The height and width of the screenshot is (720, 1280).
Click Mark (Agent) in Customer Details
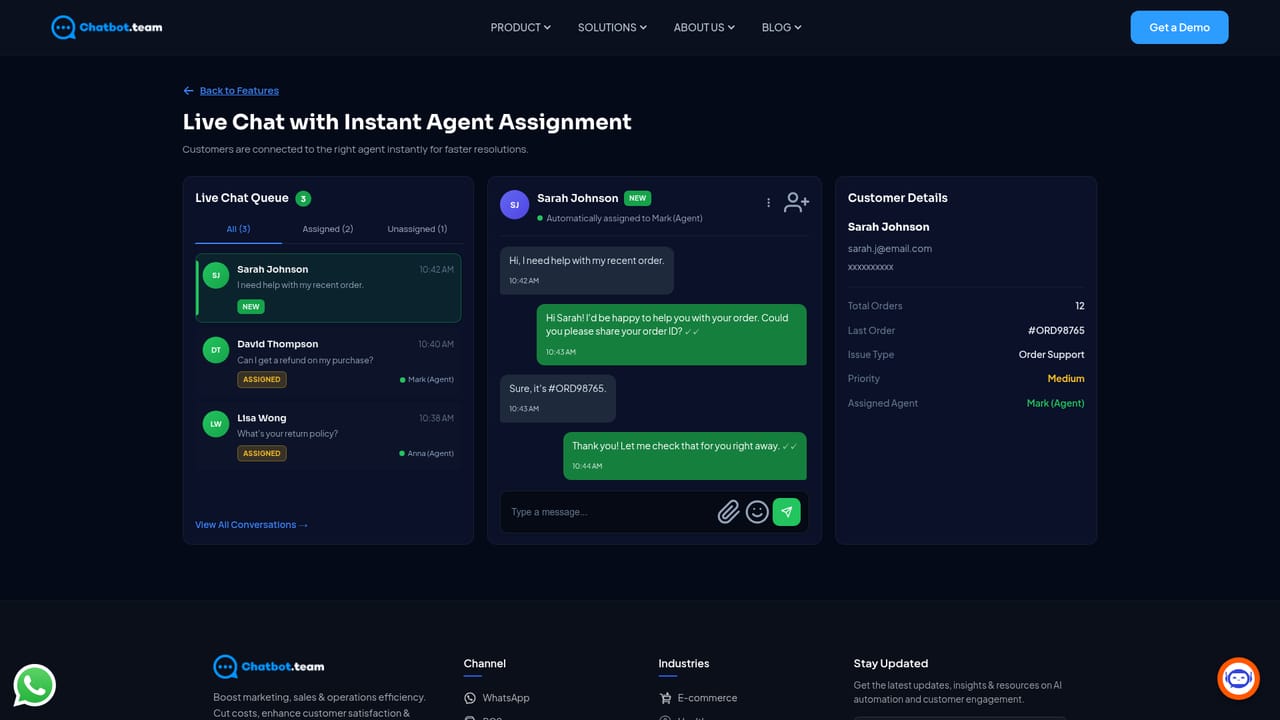pos(1055,403)
